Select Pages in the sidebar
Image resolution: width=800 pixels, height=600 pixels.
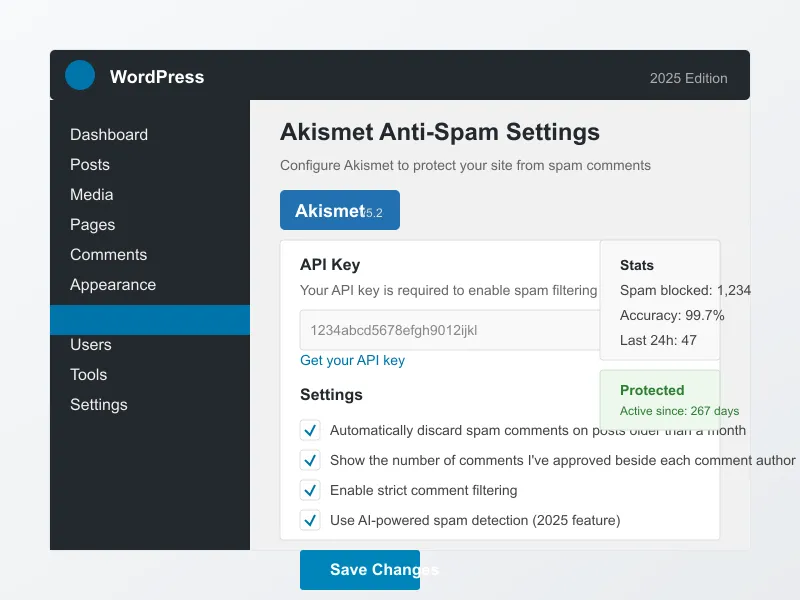pos(92,224)
